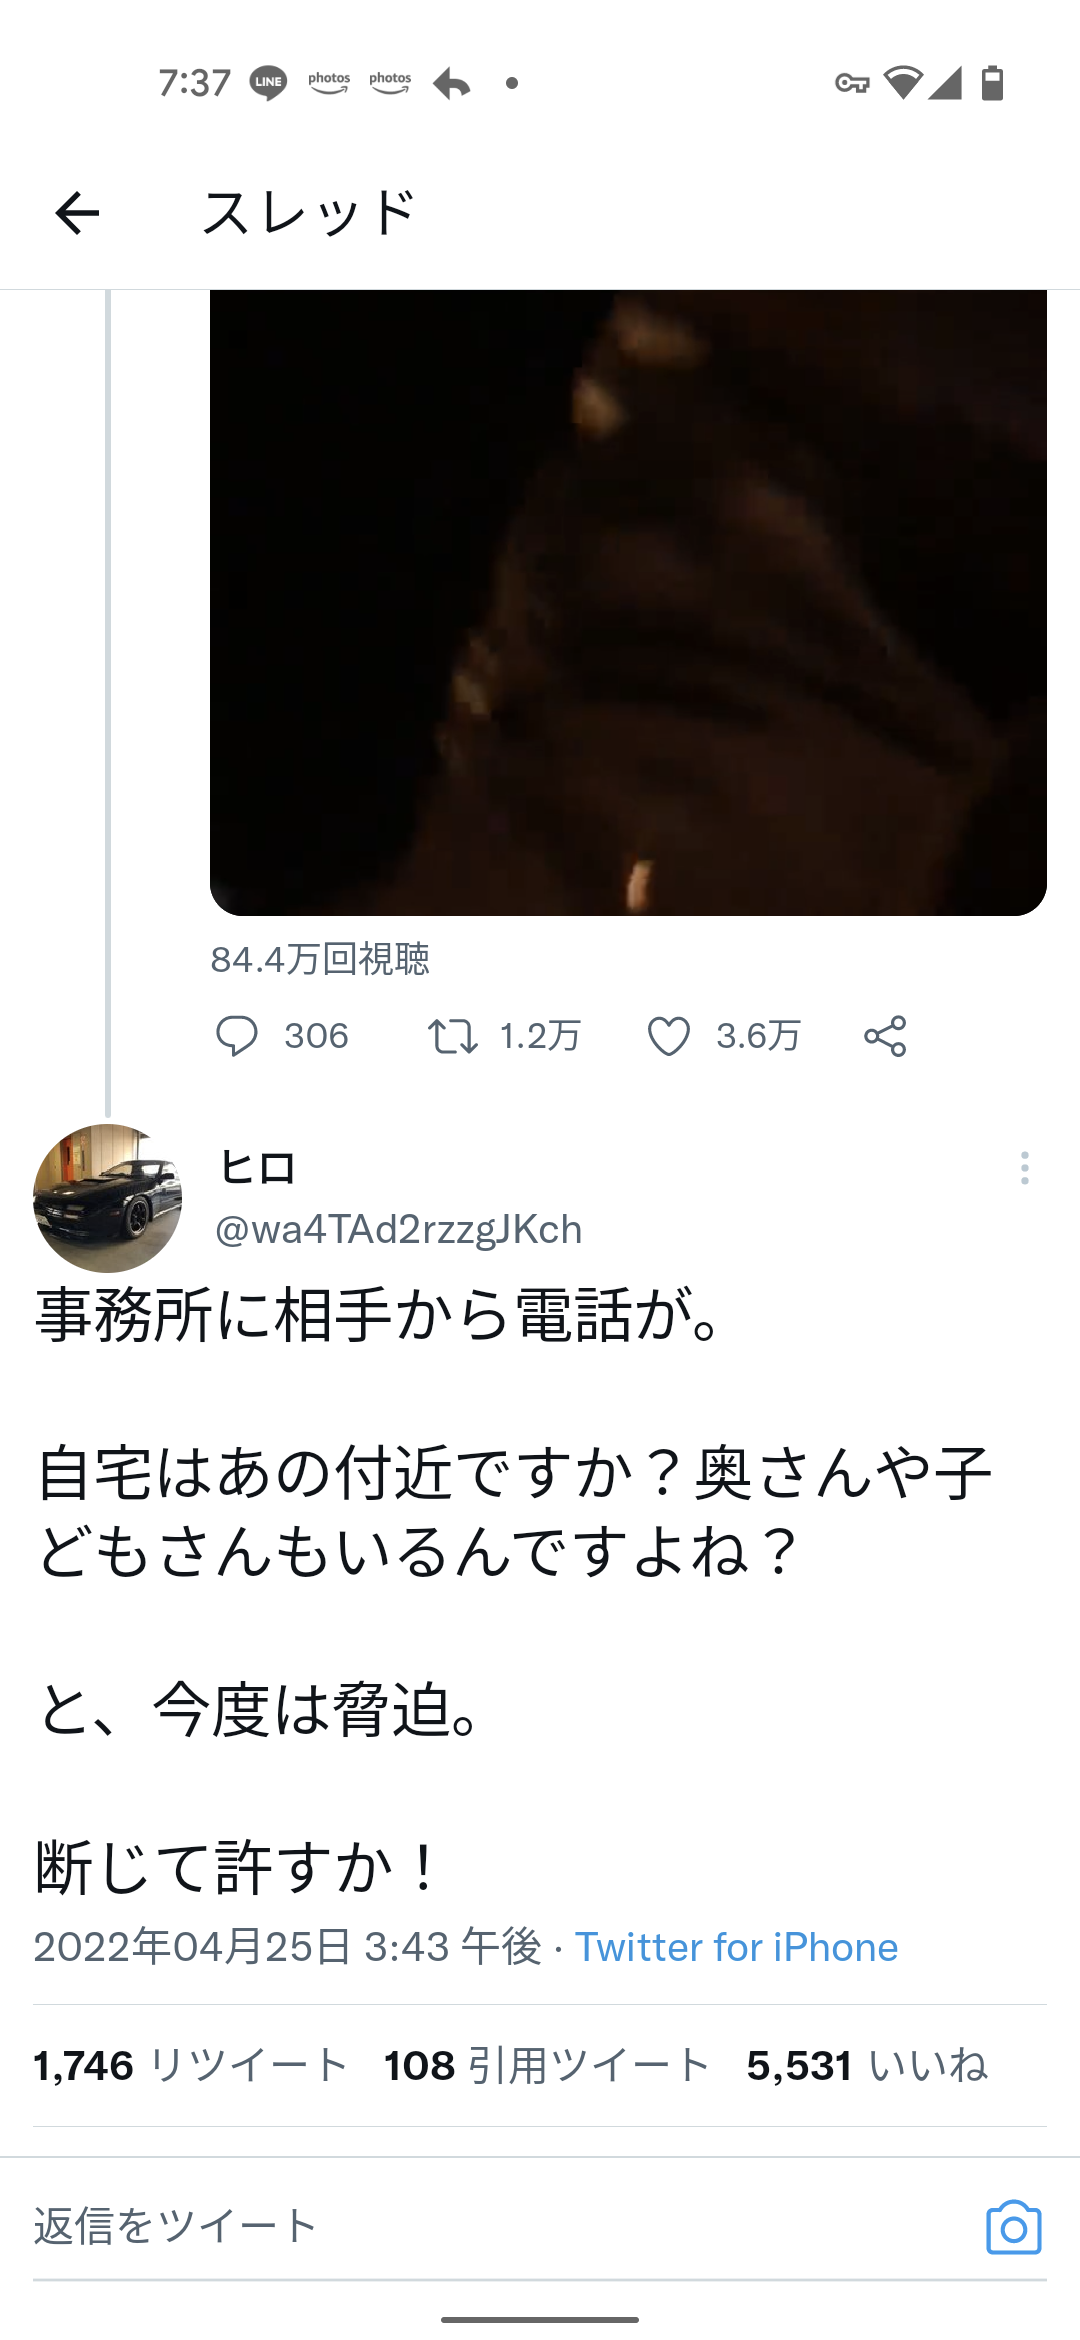
Task: Tap the 返信をツイート reply field
Action: coord(500,2227)
